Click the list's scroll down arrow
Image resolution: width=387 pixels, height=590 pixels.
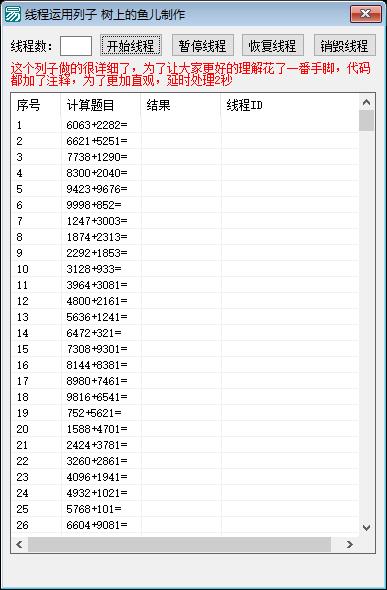(x=366, y=528)
